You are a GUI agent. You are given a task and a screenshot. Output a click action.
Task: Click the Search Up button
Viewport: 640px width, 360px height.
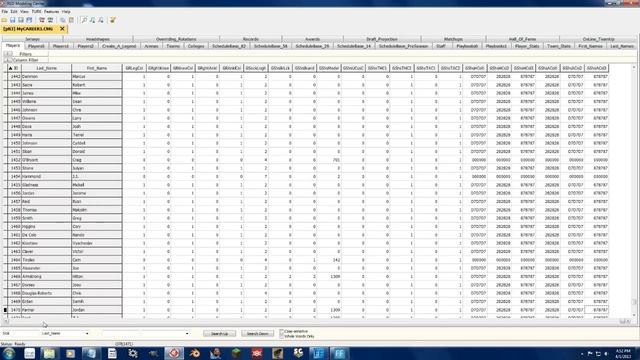coord(220,333)
